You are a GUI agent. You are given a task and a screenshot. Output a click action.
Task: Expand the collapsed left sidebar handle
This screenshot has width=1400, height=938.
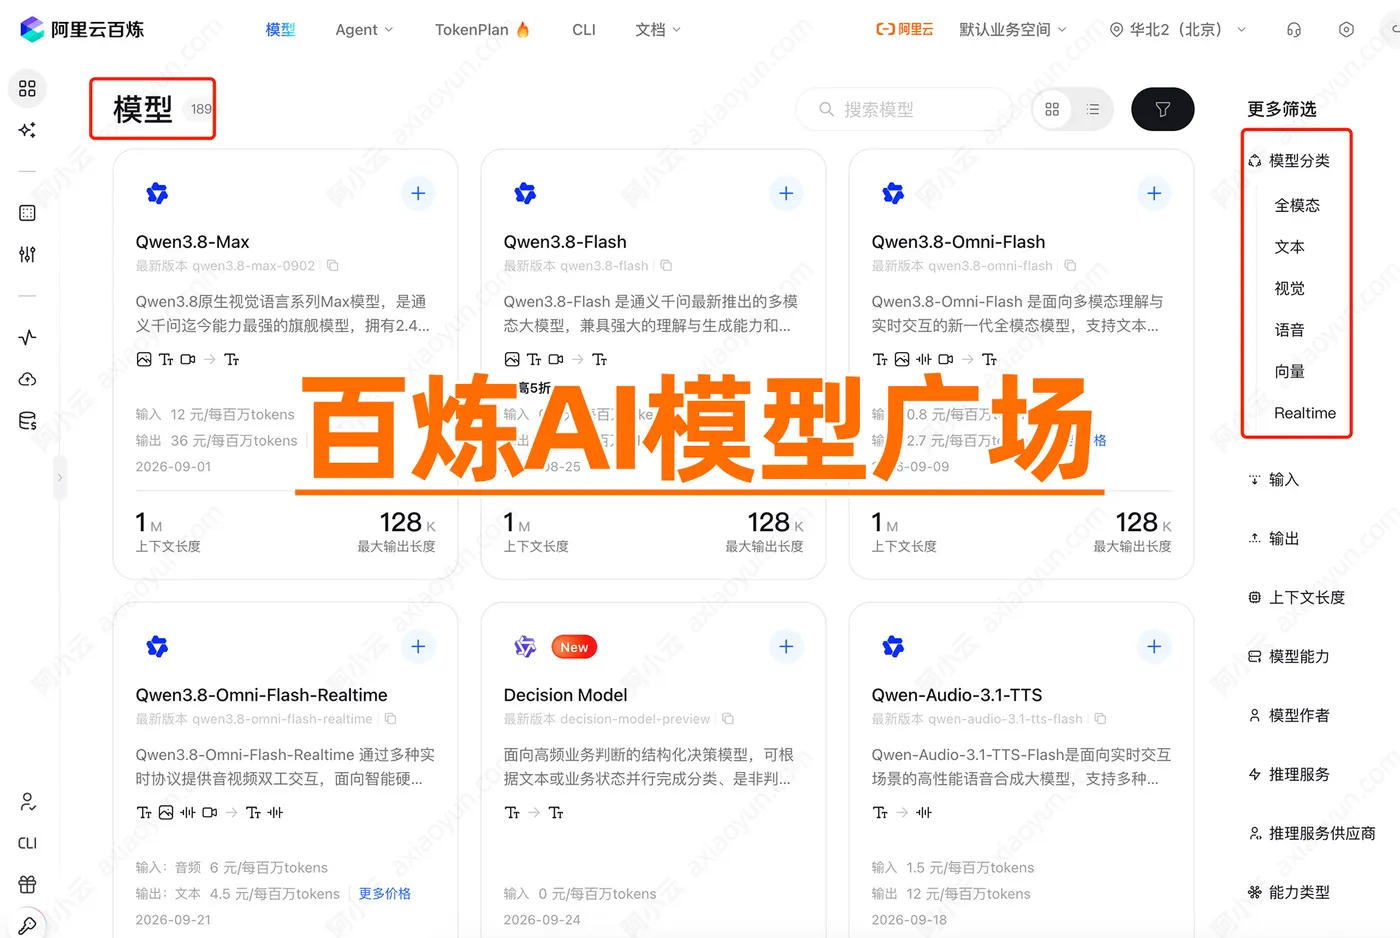[59, 478]
